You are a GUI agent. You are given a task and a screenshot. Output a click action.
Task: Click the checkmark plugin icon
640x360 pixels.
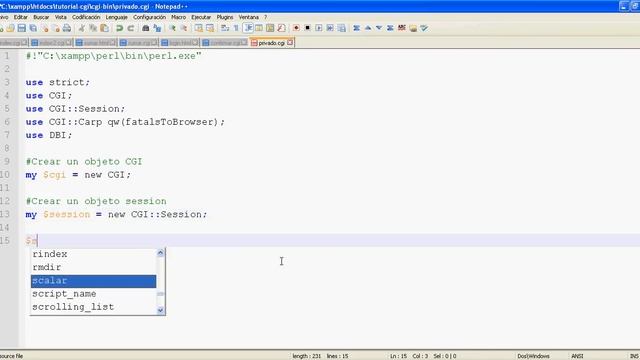[424, 28]
